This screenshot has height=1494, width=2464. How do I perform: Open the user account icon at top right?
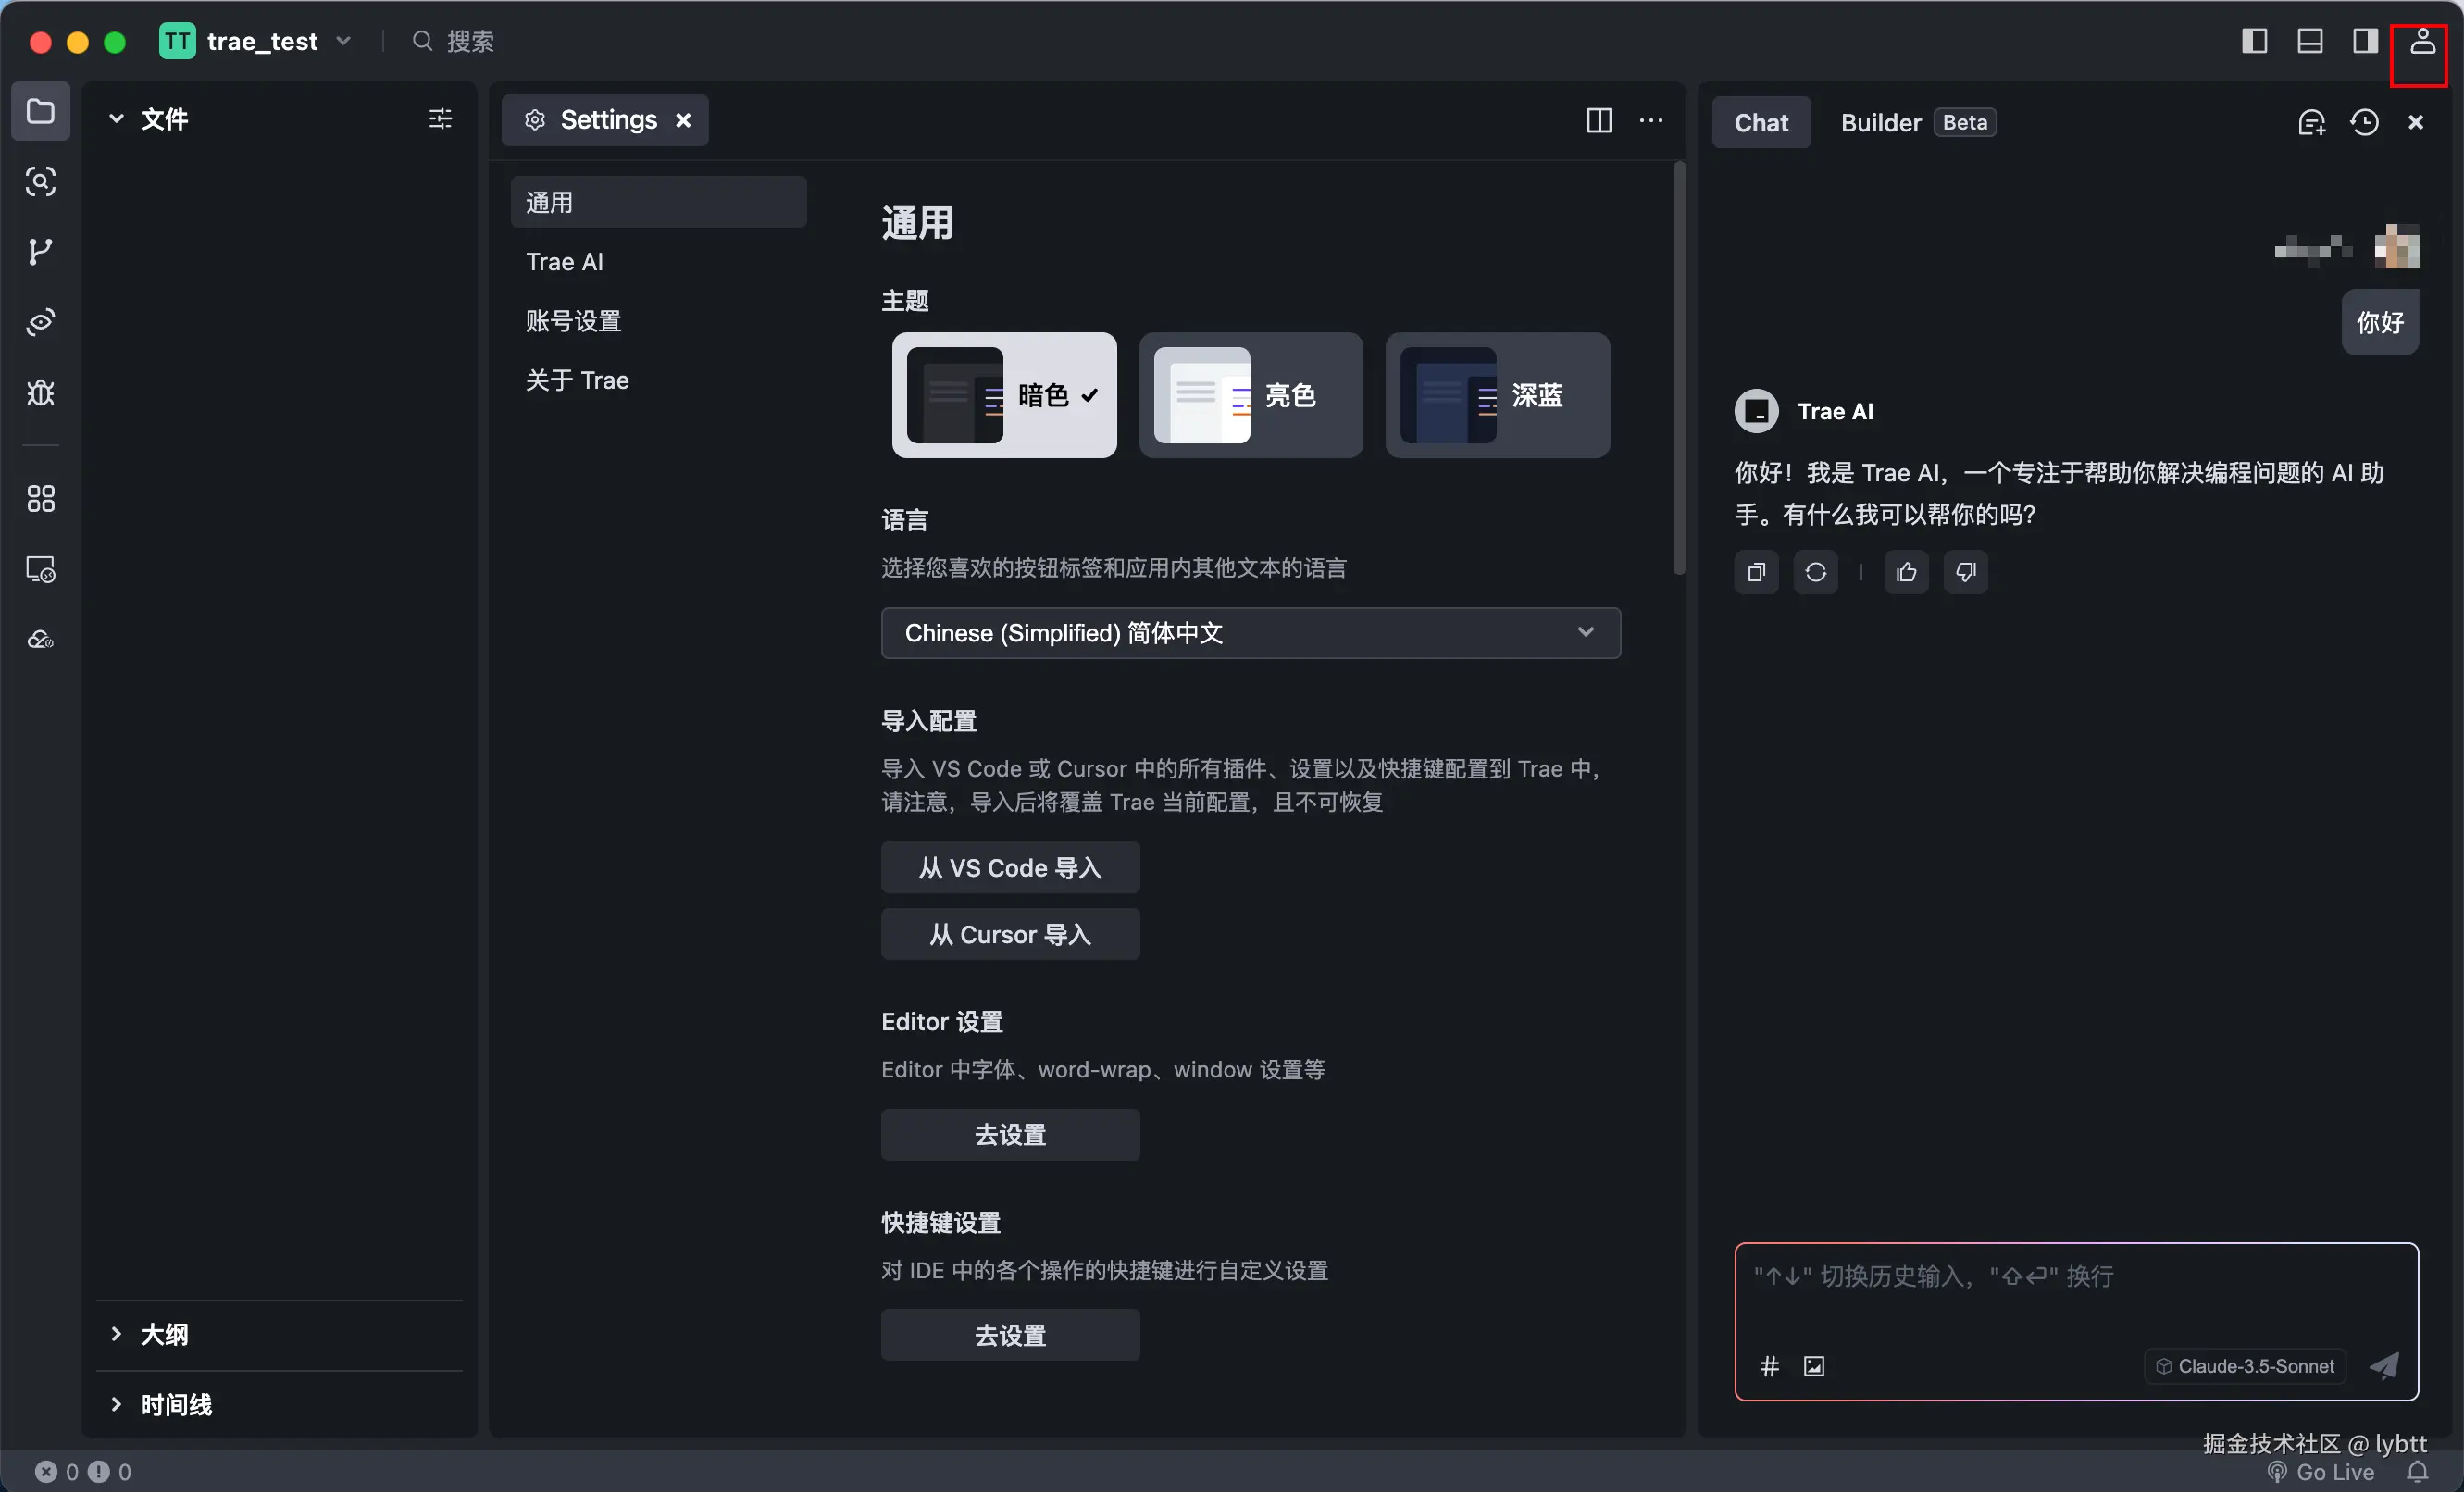click(x=2421, y=41)
